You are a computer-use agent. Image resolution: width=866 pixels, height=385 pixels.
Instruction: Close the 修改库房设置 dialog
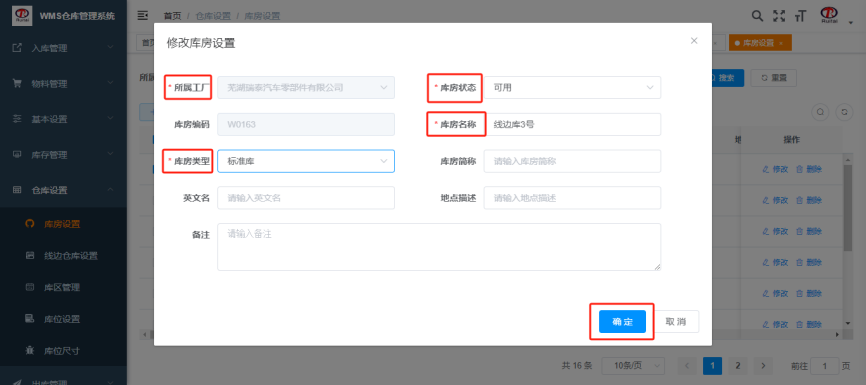[x=694, y=41]
